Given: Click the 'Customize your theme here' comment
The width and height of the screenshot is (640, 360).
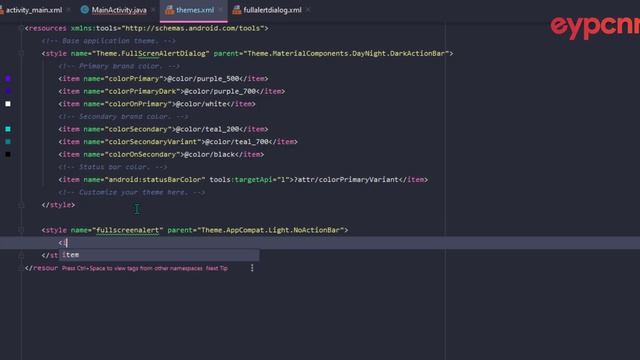Looking at the screenshot, I should pyautogui.click(x=132, y=192).
